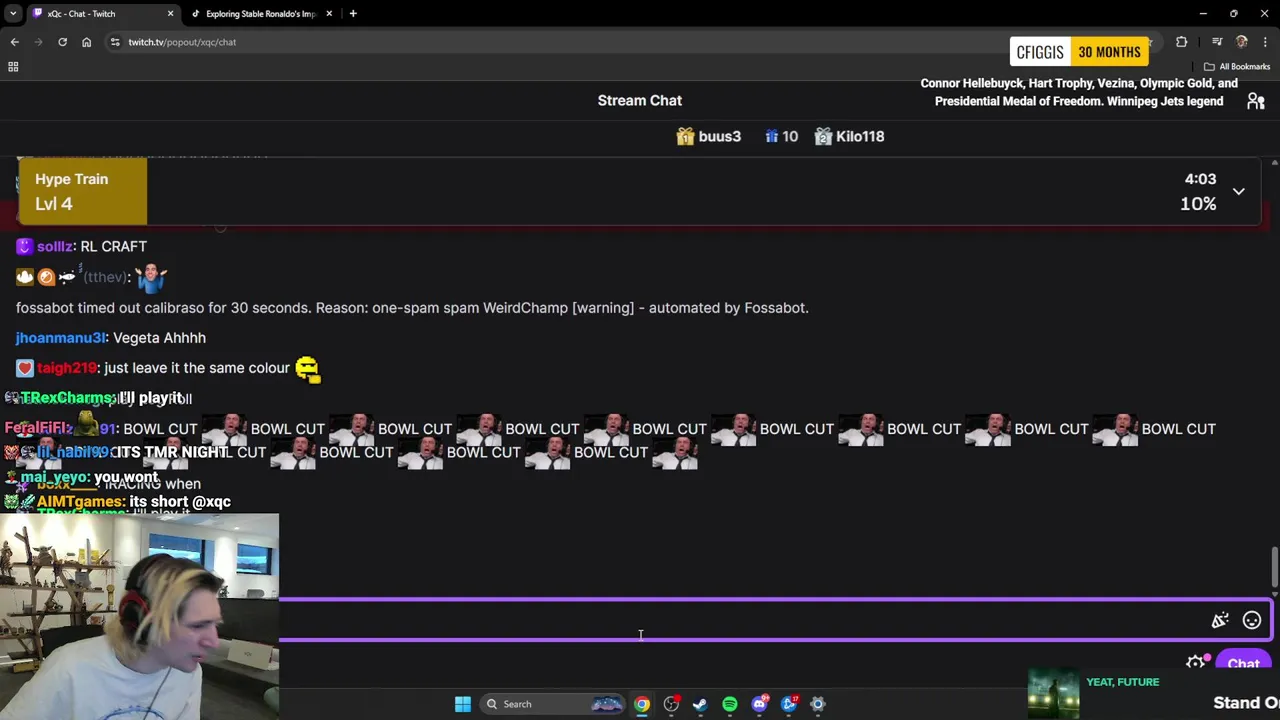Open browser extensions puzzle icon
This screenshot has width=1280, height=720.
1181,42
